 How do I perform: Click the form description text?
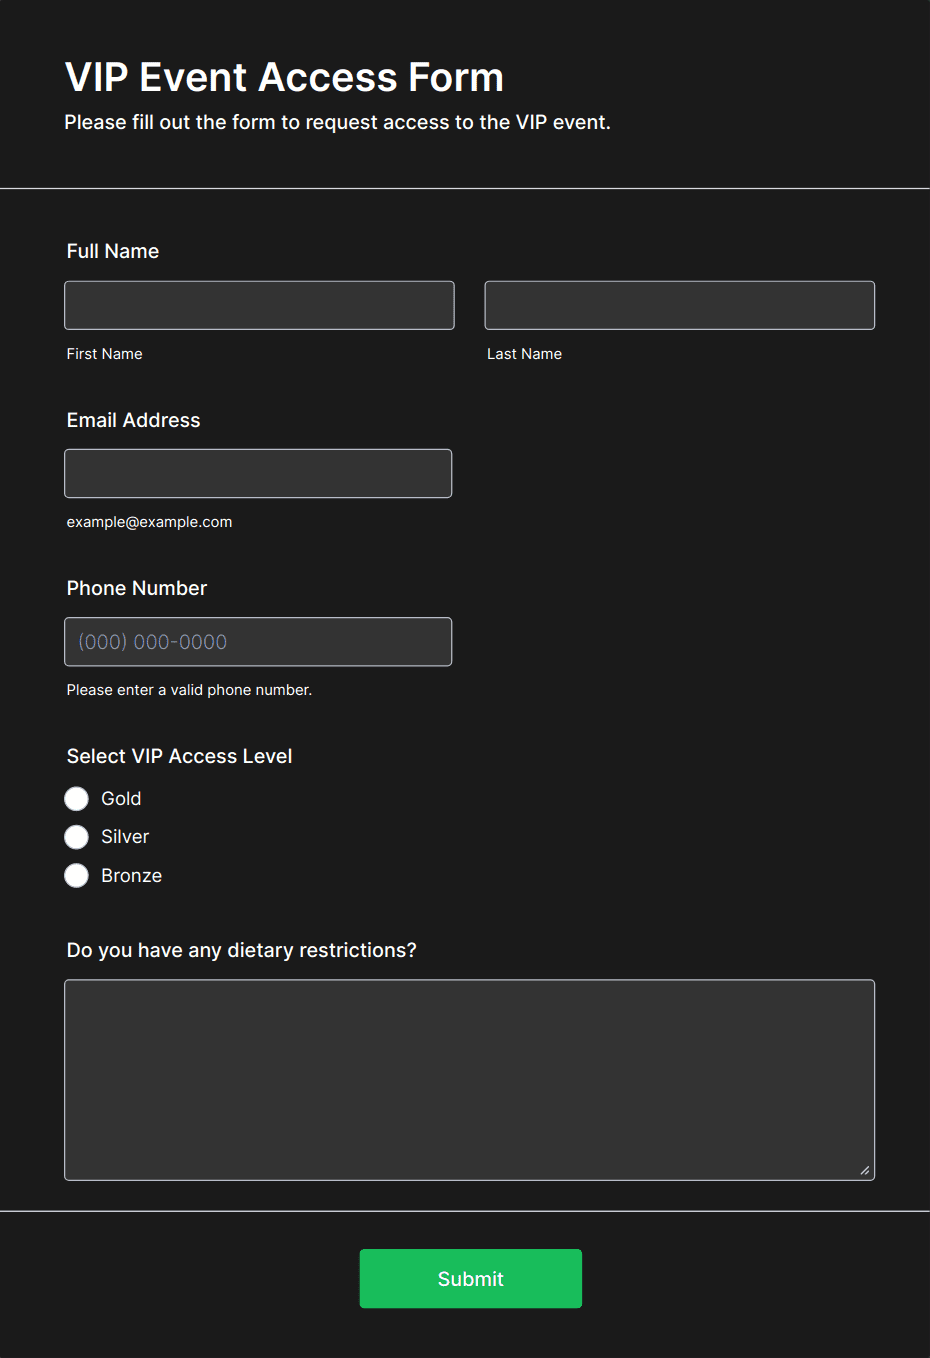click(338, 122)
